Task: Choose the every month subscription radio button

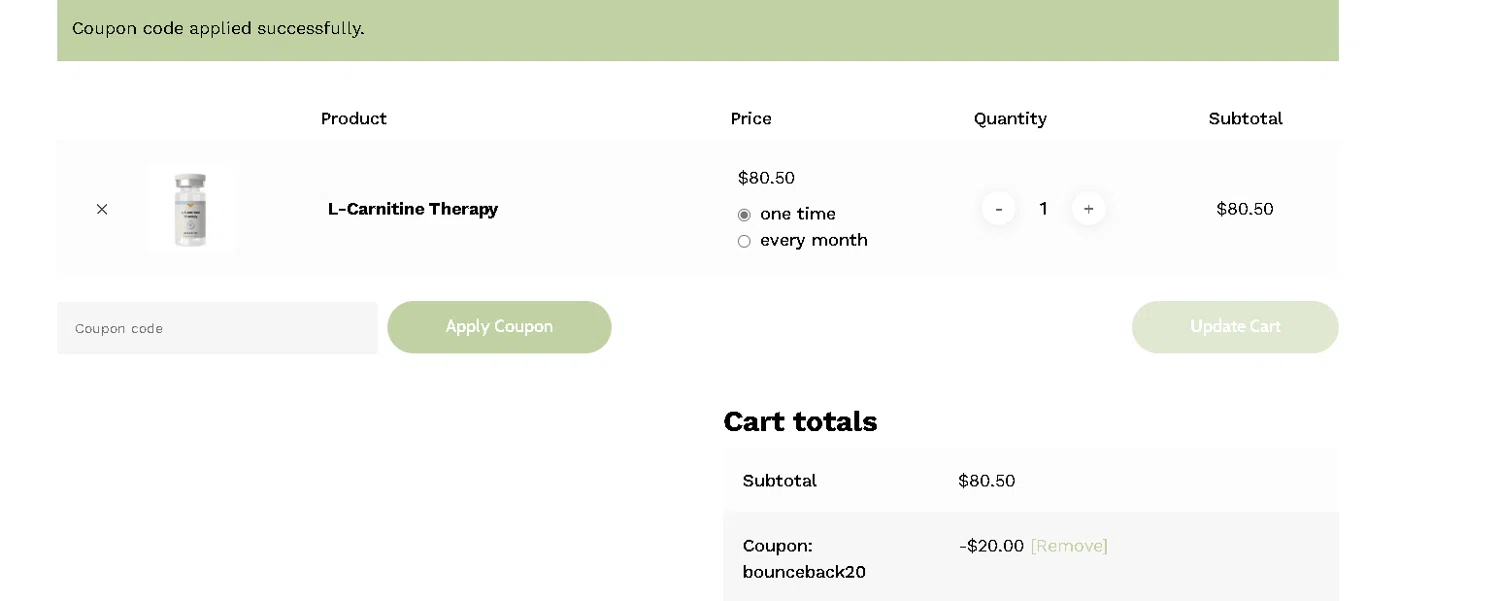Action: tap(744, 241)
